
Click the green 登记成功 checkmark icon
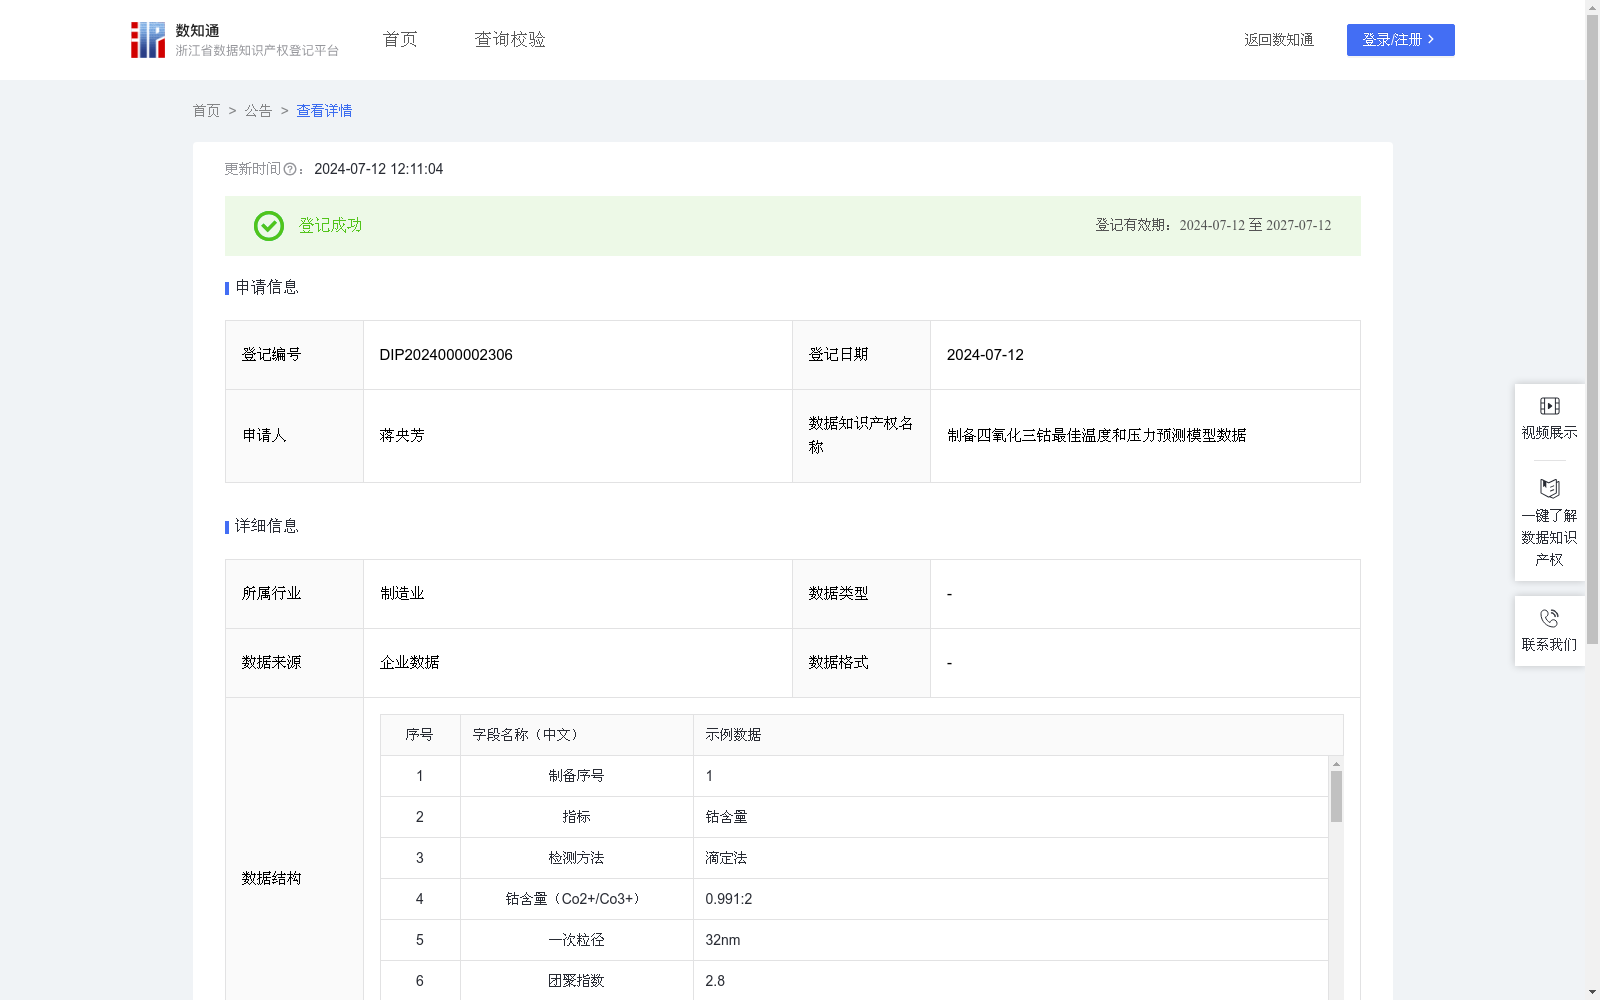pyautogui.click(x=268, y=226)
